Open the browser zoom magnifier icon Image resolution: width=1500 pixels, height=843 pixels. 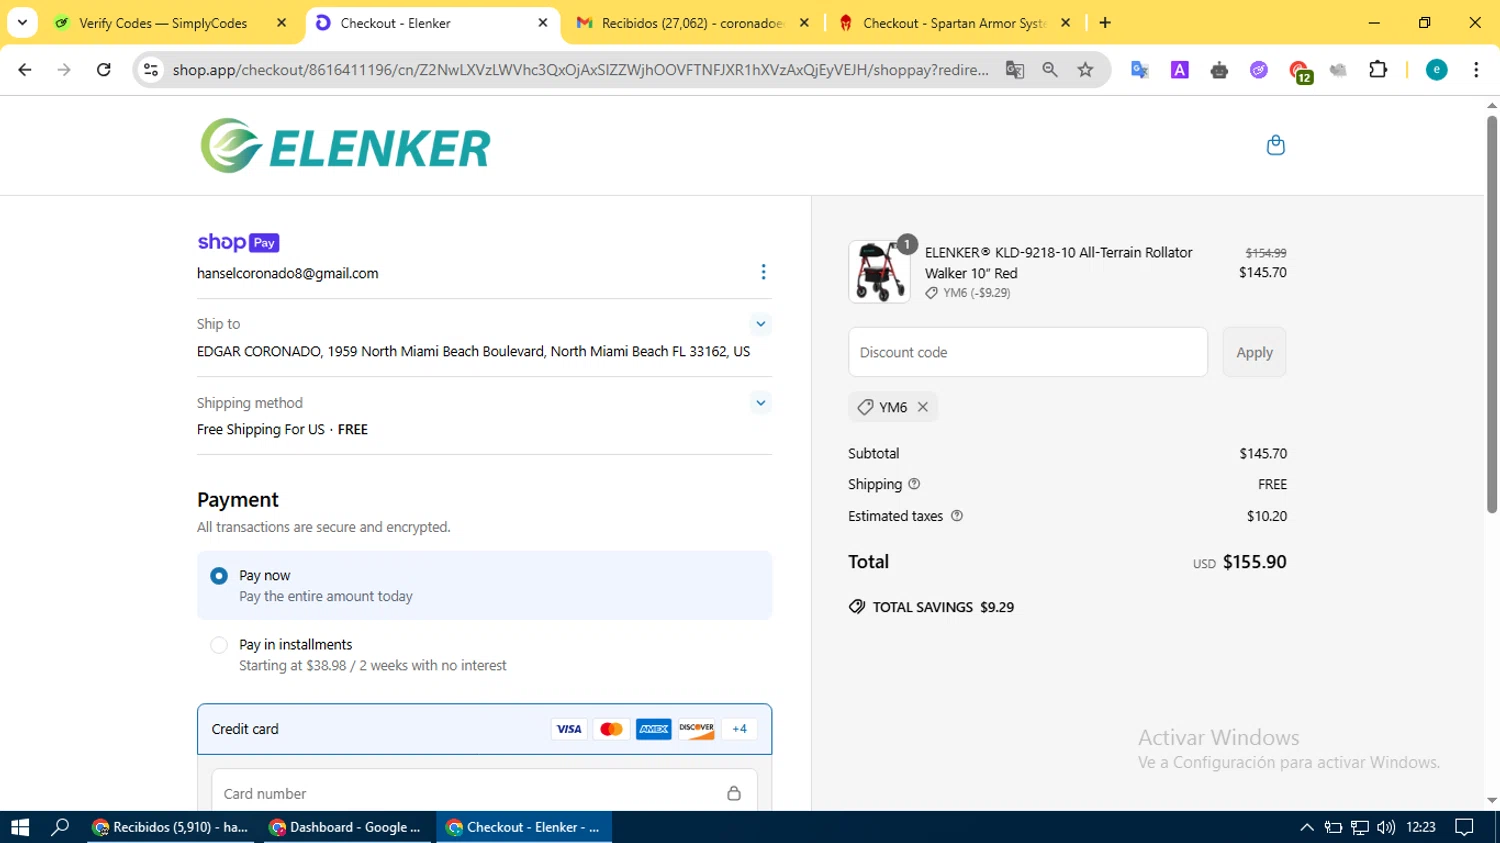[x=1050, y=69]
